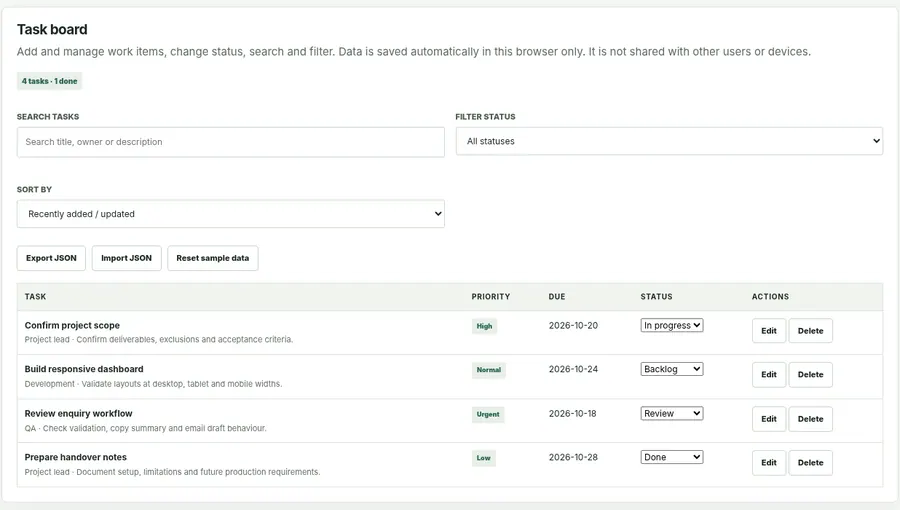Click the due date 2026-10-18
900x510 pixels.
click(x=572, y=413)
